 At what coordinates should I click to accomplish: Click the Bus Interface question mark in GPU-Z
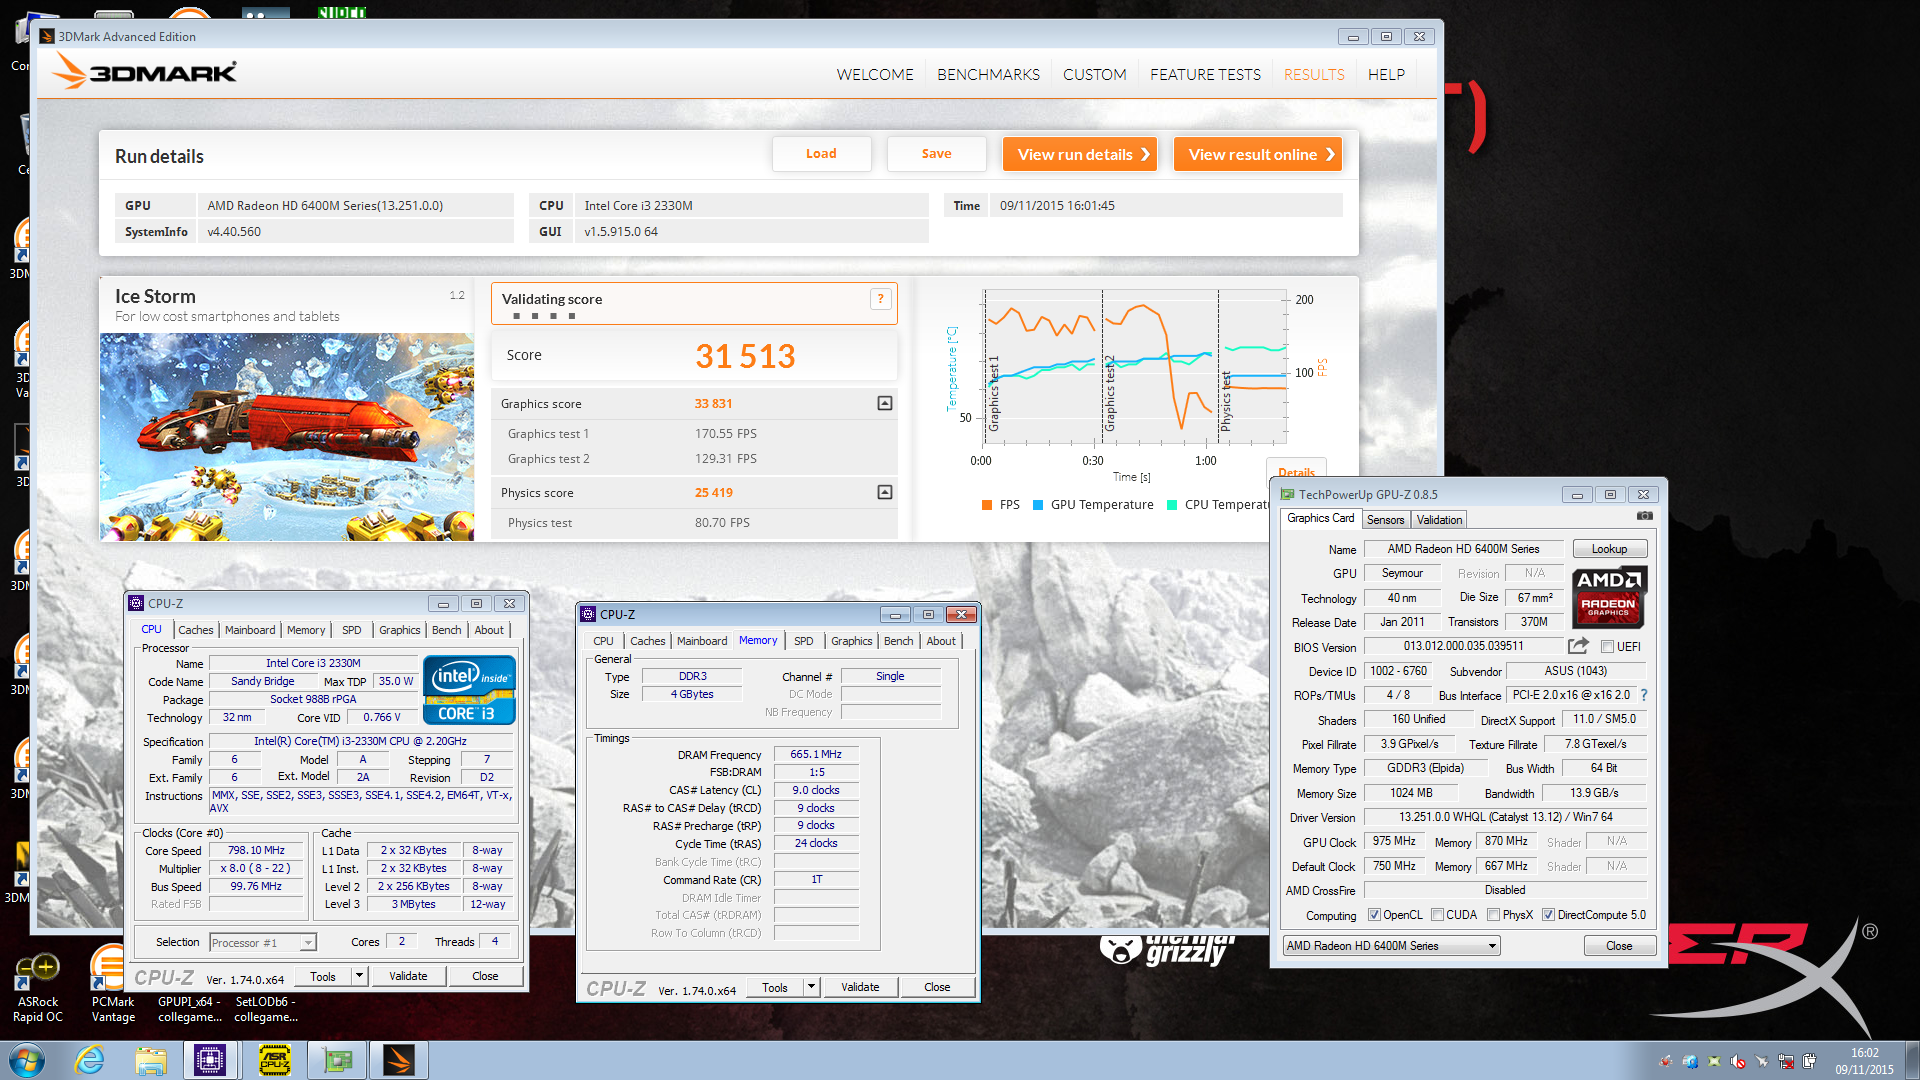pyautogui.click(x=1644, y=695)
